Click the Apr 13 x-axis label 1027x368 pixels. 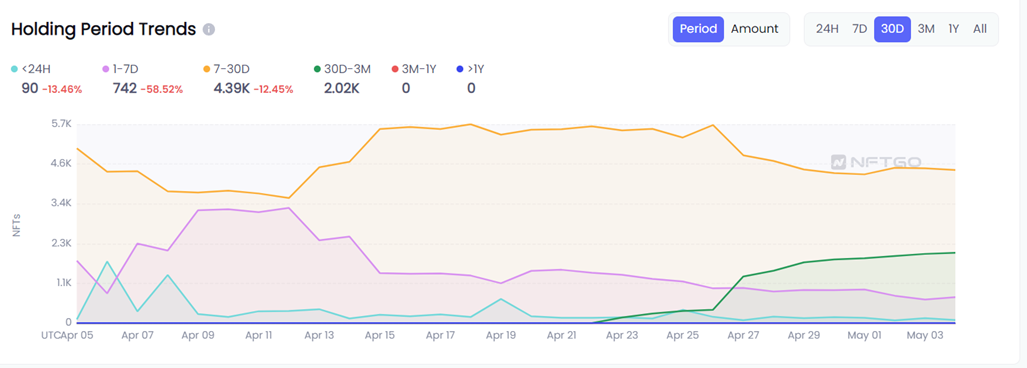(x=319, y=335)
